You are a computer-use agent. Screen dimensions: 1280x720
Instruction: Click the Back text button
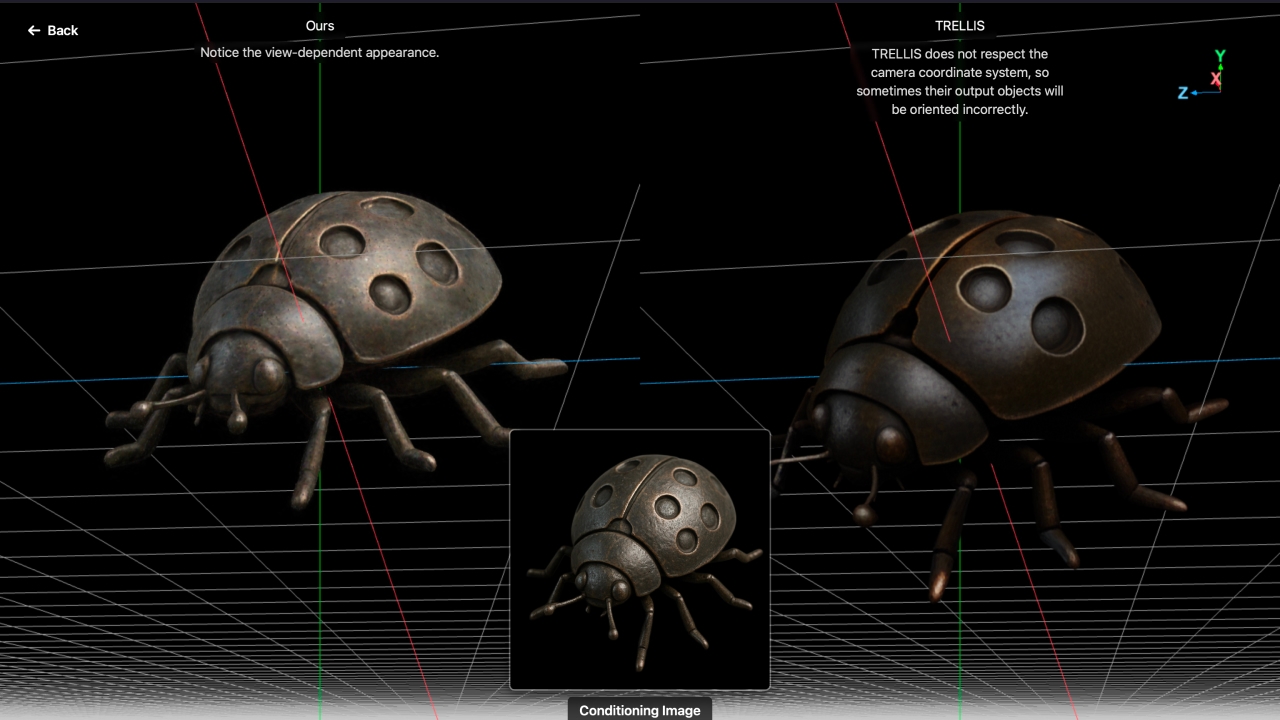[x=62, y=31]
